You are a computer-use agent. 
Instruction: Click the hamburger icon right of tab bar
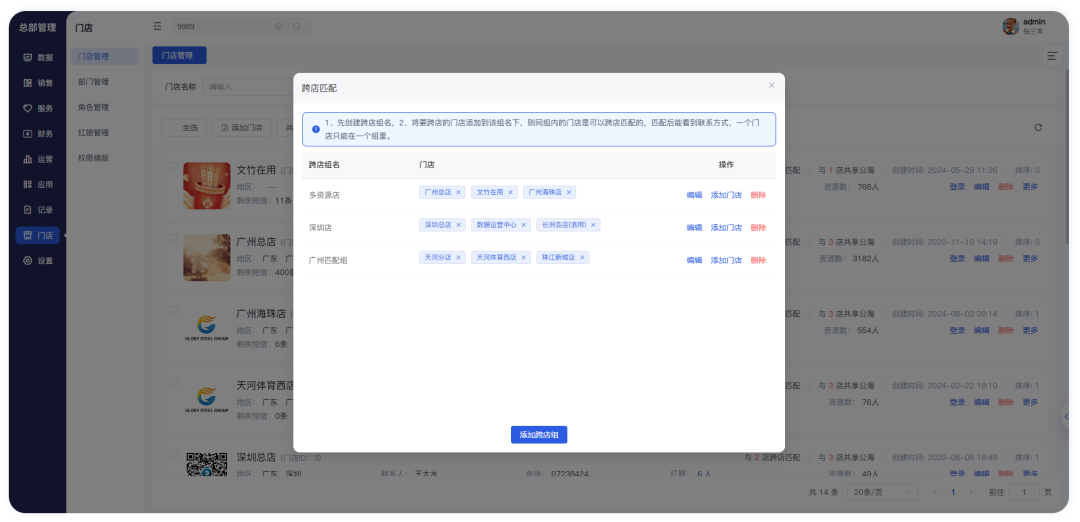1052,56
